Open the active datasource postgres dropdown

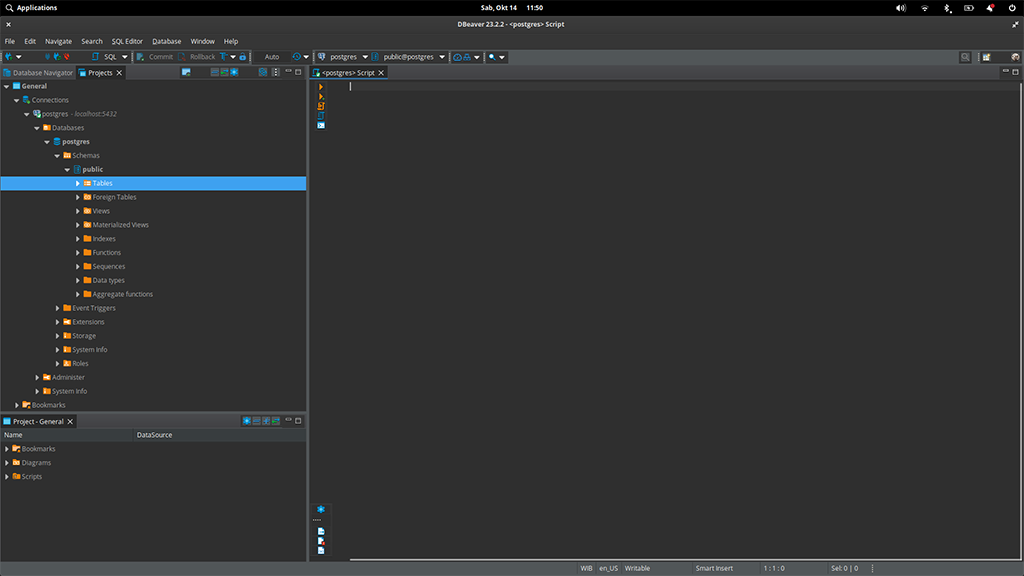point(343,57)
